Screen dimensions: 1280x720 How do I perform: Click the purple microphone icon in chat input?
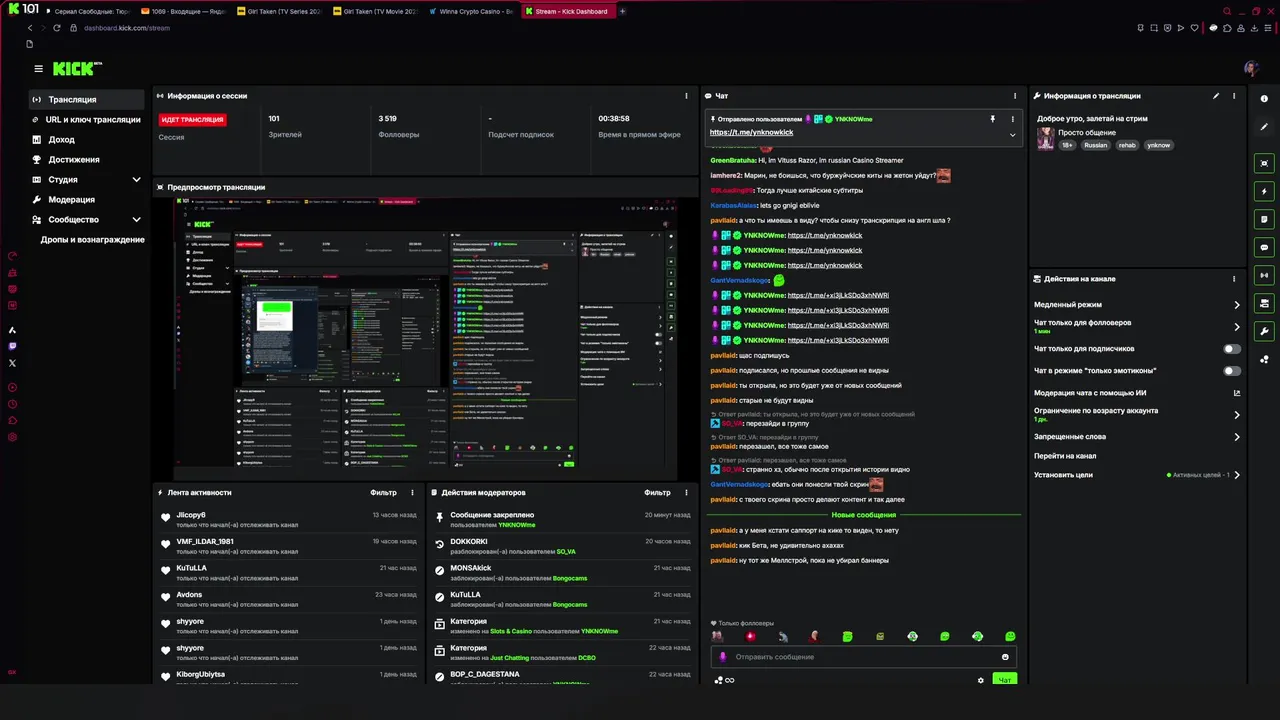tap(723, 657)
